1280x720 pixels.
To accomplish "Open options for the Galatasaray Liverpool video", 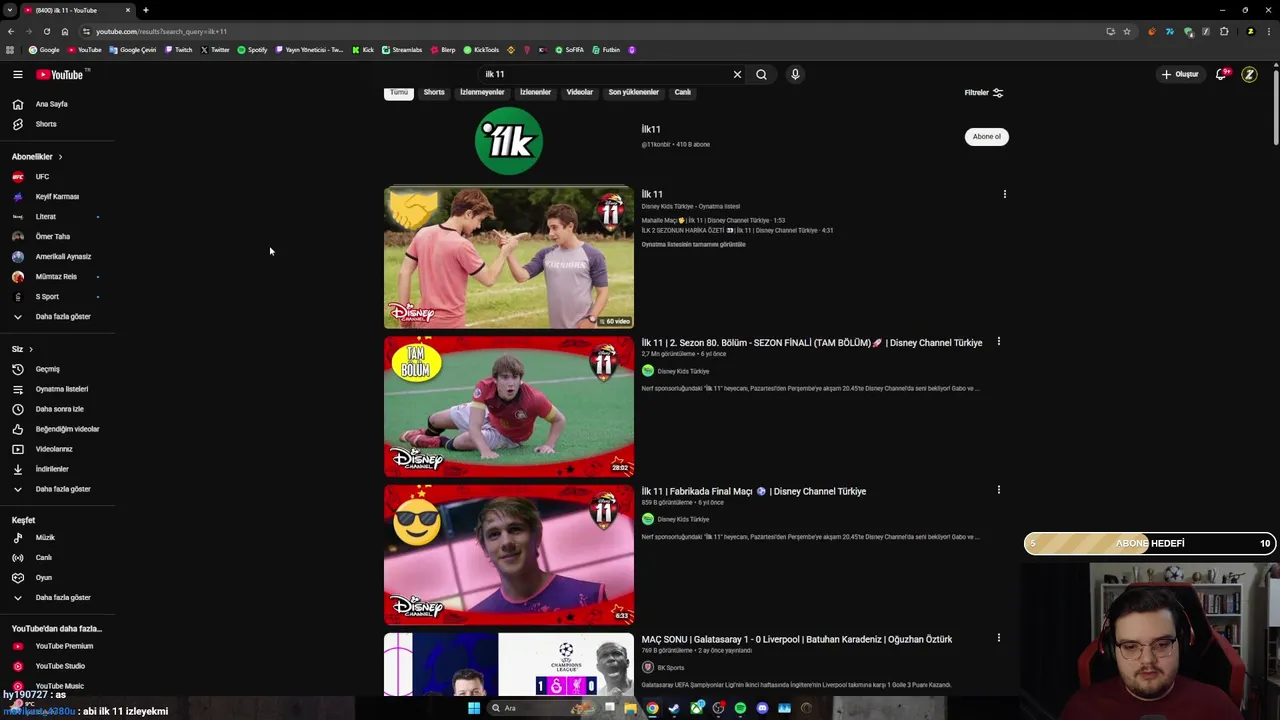I will tap(998, 638).
